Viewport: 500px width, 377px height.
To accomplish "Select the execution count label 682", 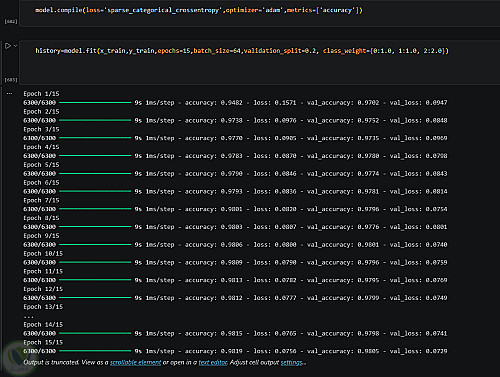I will click(11, 22).
